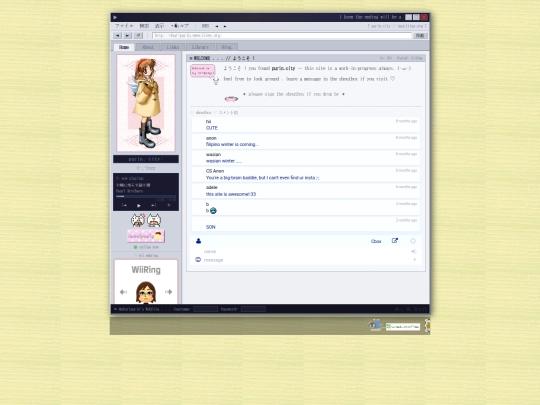Open the emoji picker beside the message field
The image size is (540, 405).
(x=198, y=260)
